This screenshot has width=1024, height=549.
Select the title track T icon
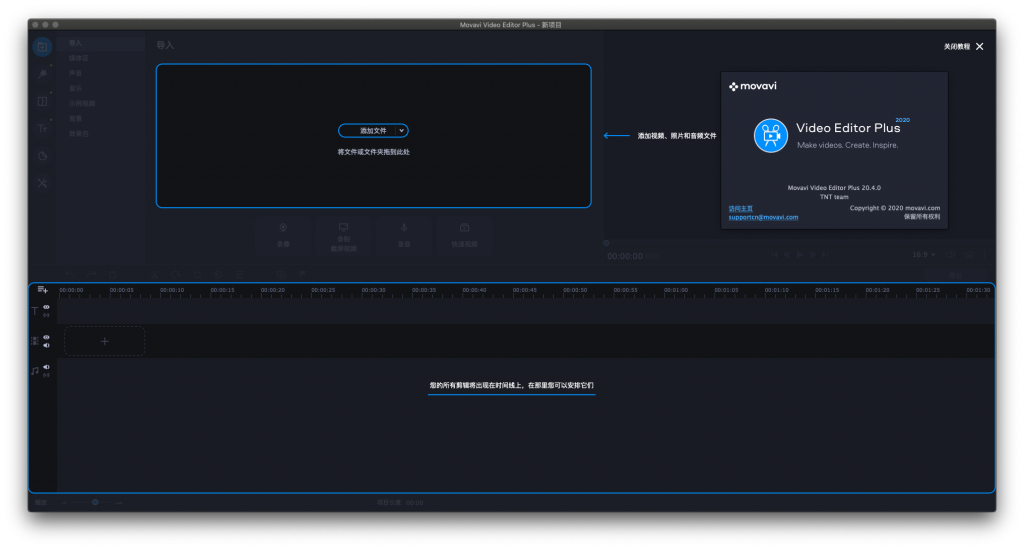(35, 311)
